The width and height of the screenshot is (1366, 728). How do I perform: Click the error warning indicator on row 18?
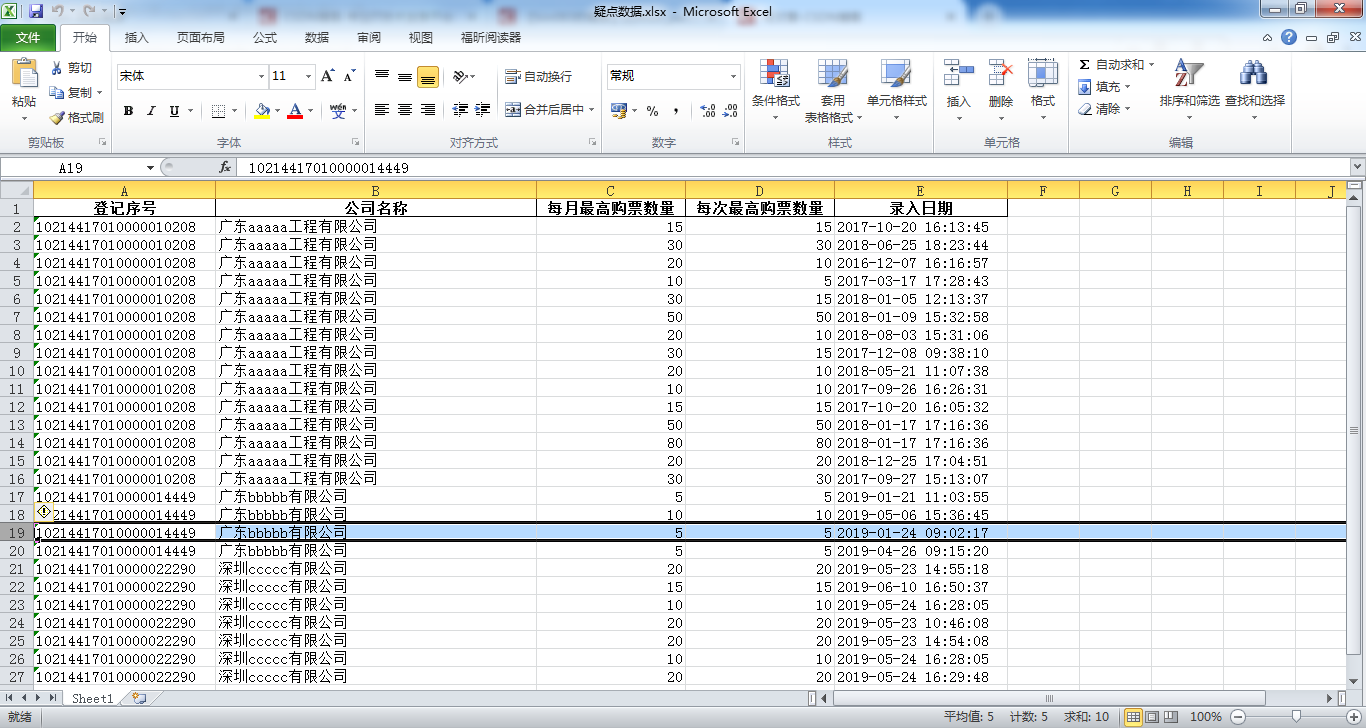[44, 511]
